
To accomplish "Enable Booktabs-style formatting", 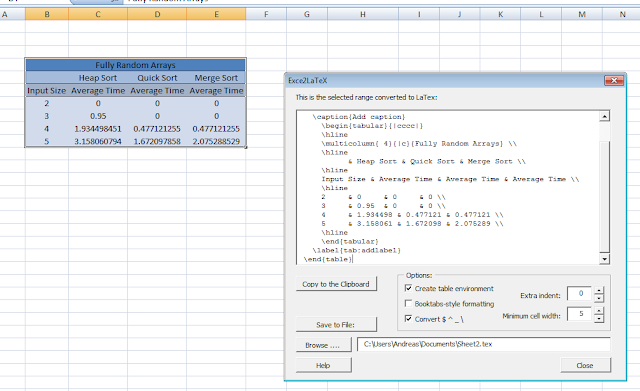I will pyautogui.click(x=408, y=303).
